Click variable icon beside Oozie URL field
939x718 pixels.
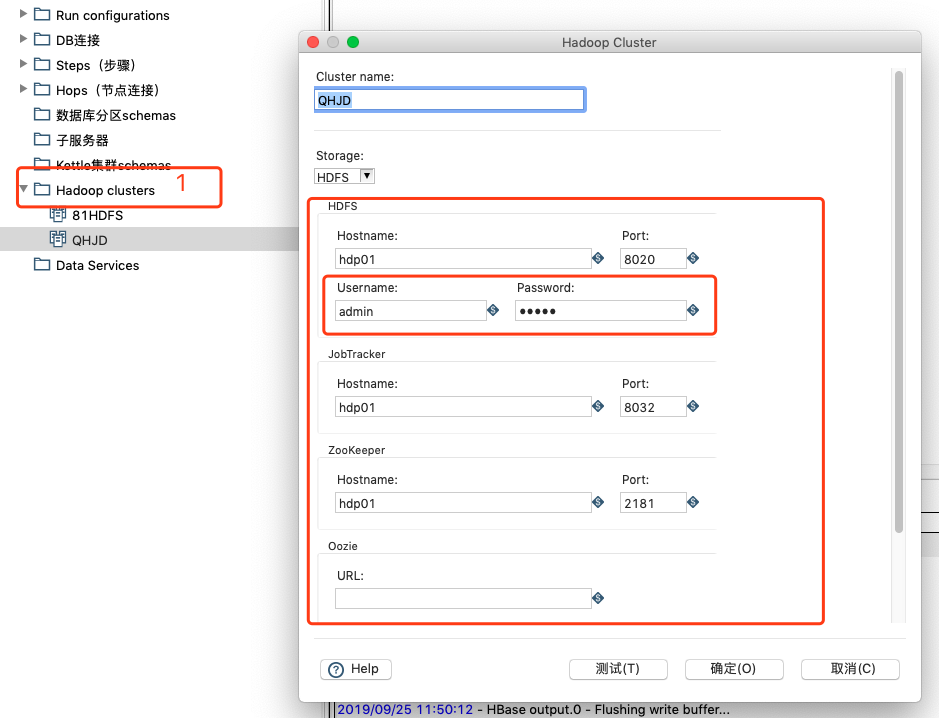[x=598, y=598]
